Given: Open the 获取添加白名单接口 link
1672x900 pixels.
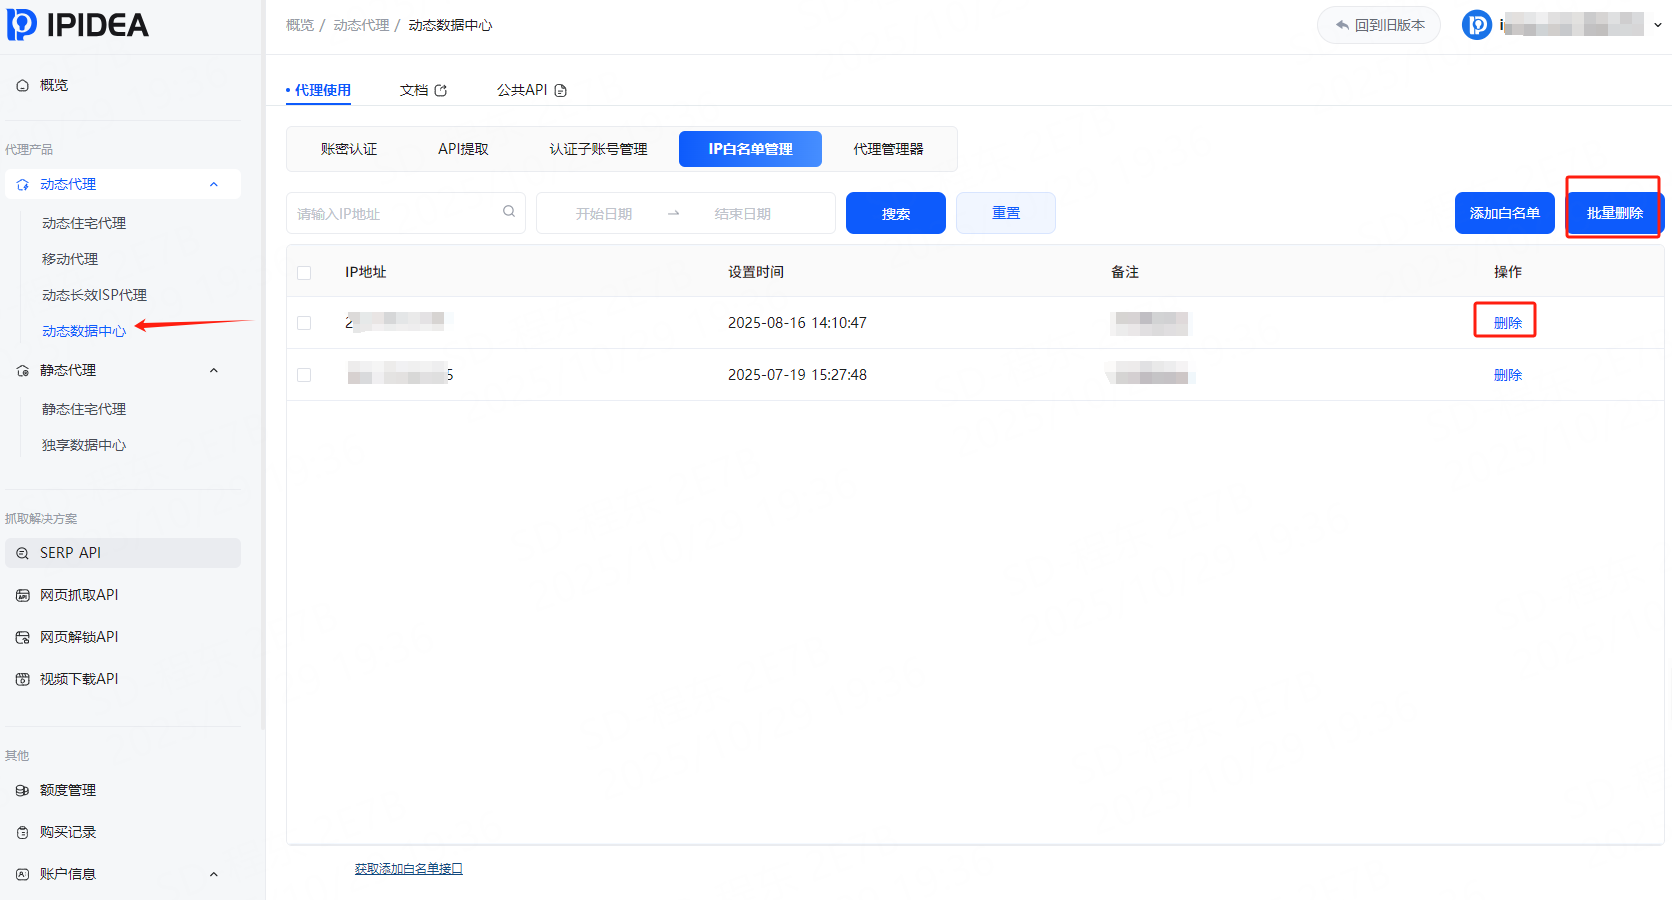Looking at the screenshot, I should [x=408, y=869].
